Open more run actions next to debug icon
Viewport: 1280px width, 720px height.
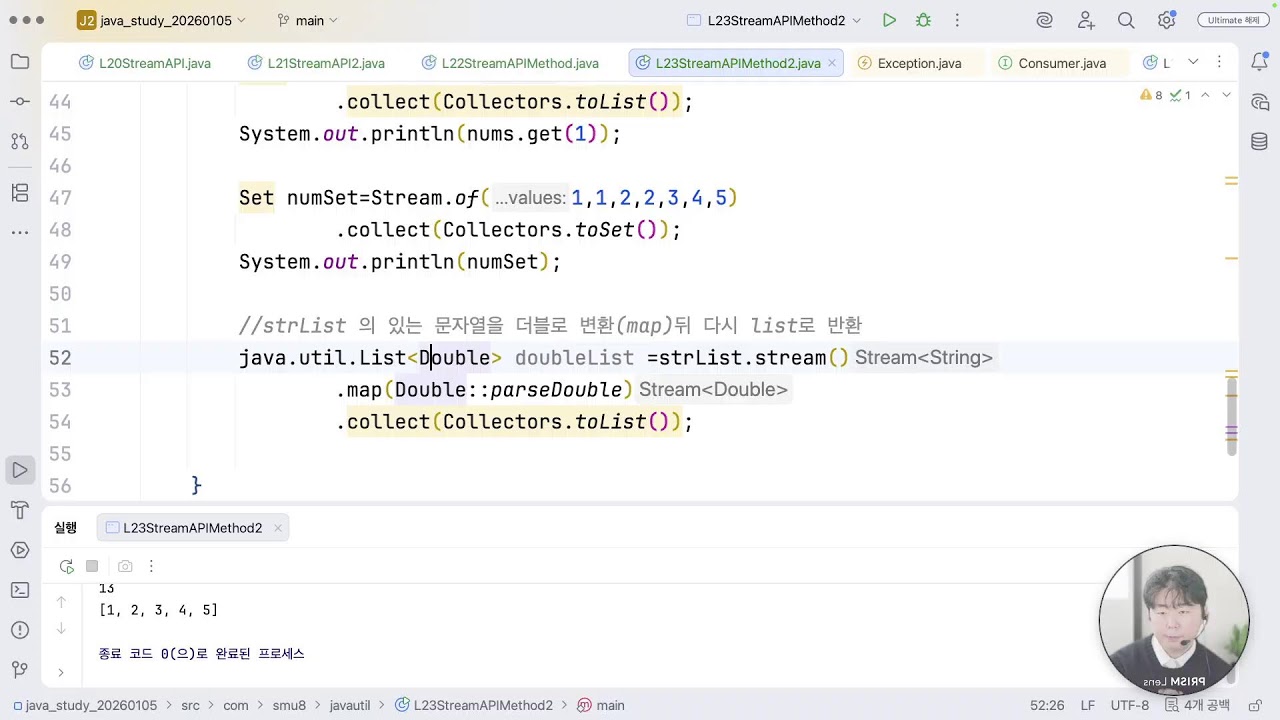coord(957,20)
